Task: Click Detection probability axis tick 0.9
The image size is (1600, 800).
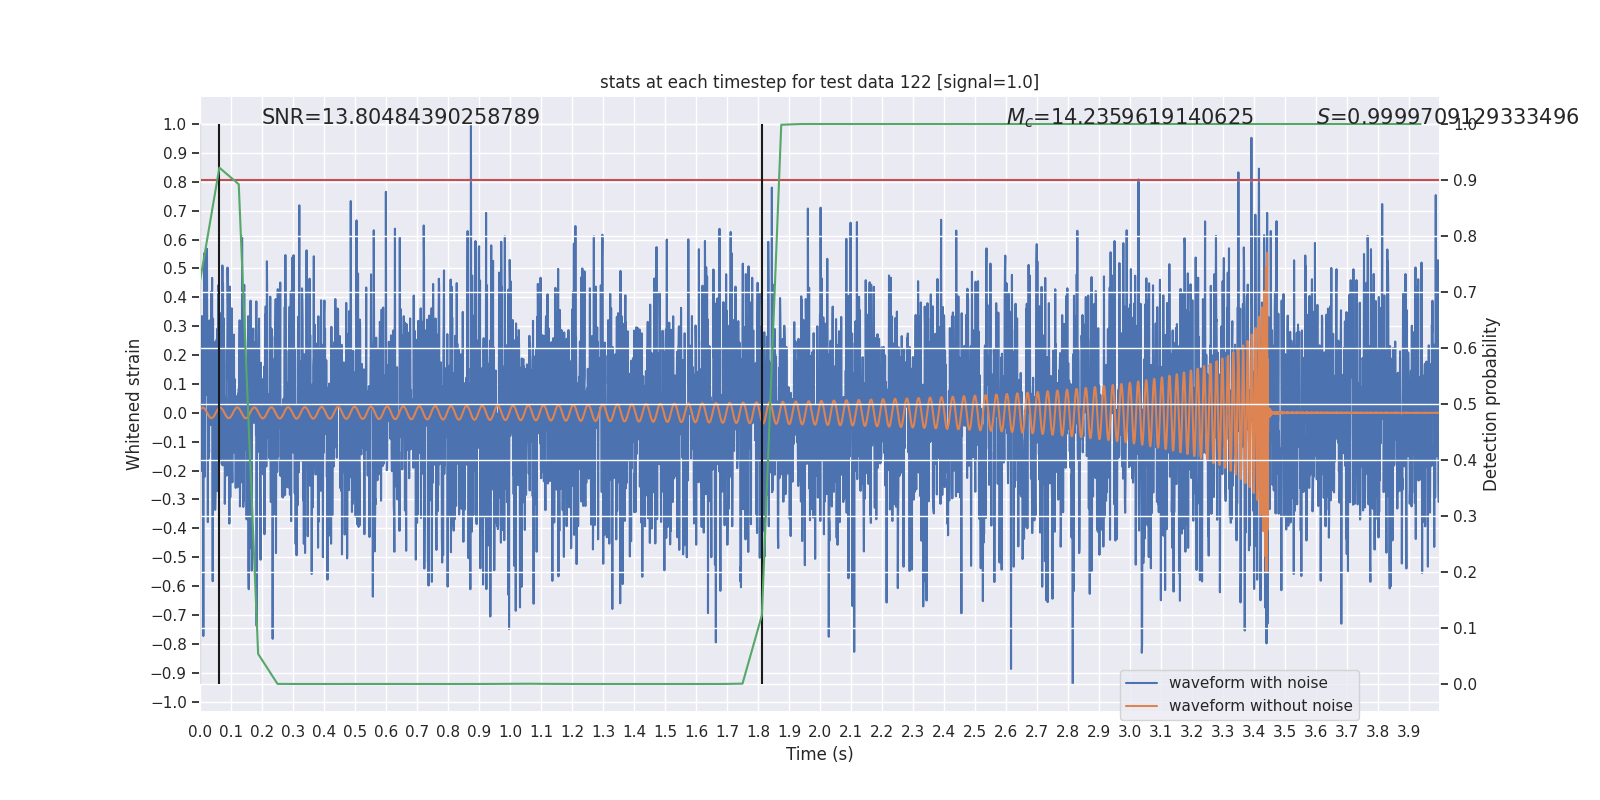Action: click(x=1465, y=181)
